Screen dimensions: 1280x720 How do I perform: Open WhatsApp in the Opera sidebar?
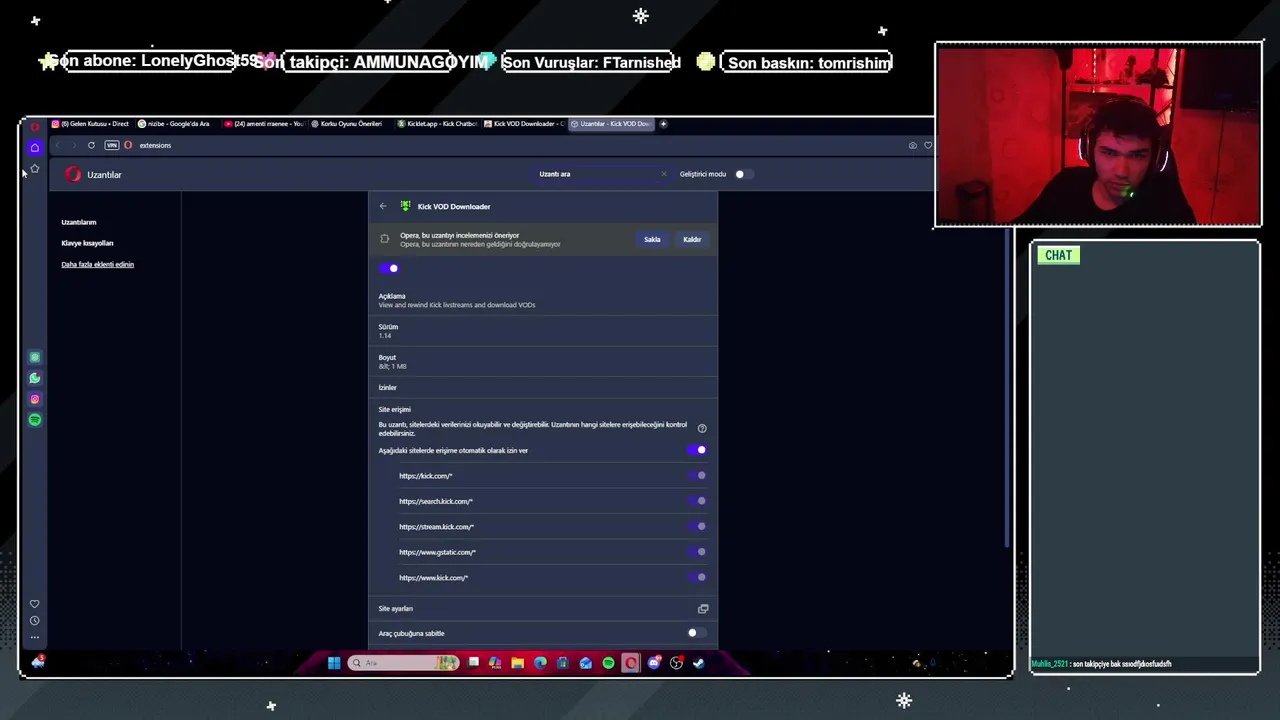(35, 378)
